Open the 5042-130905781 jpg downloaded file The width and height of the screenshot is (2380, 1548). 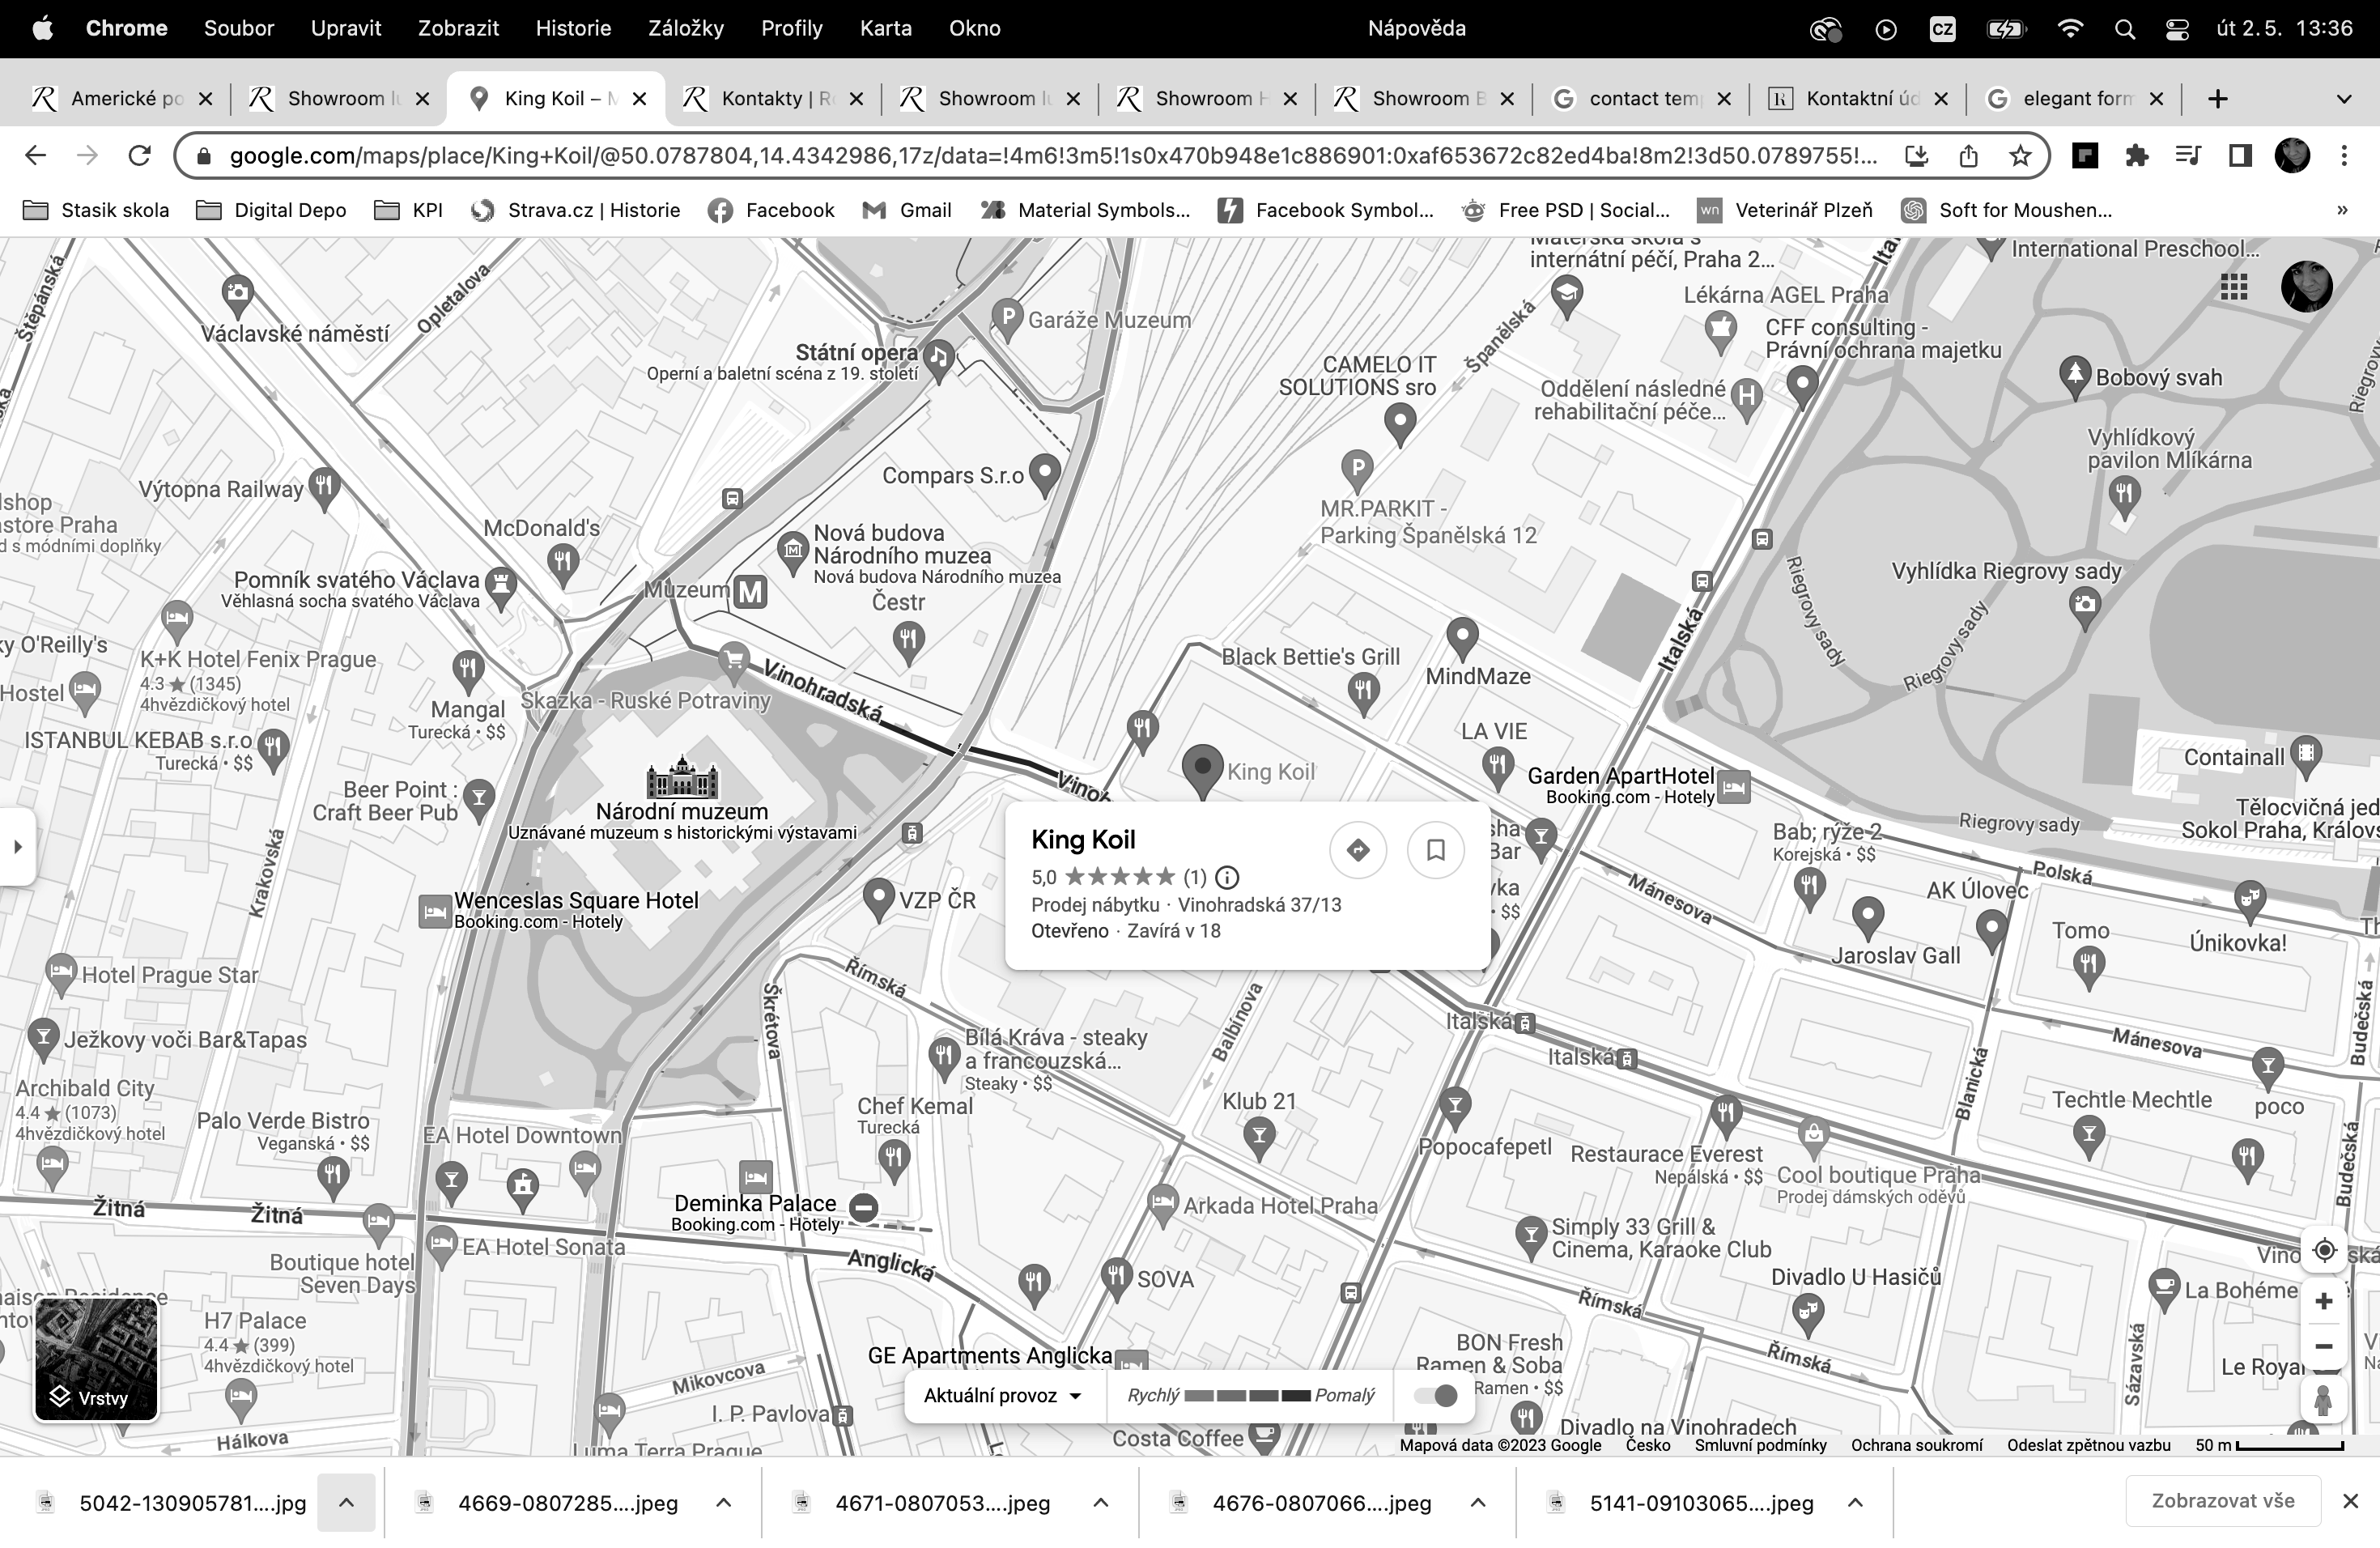click(172, 1502)
